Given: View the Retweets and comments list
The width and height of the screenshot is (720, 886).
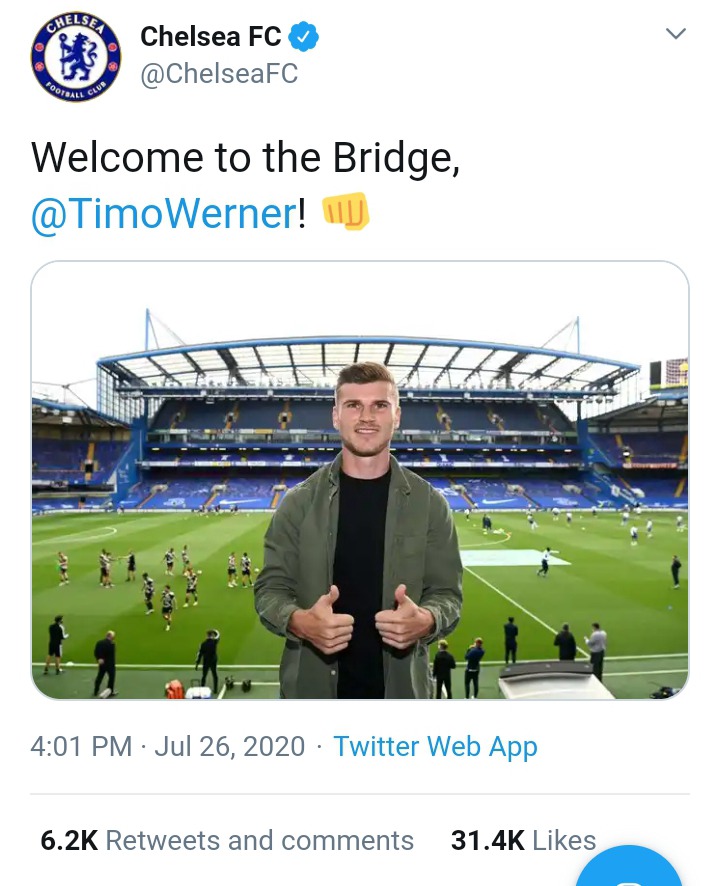Looking at the screenshot, I should tap(259, 841).
